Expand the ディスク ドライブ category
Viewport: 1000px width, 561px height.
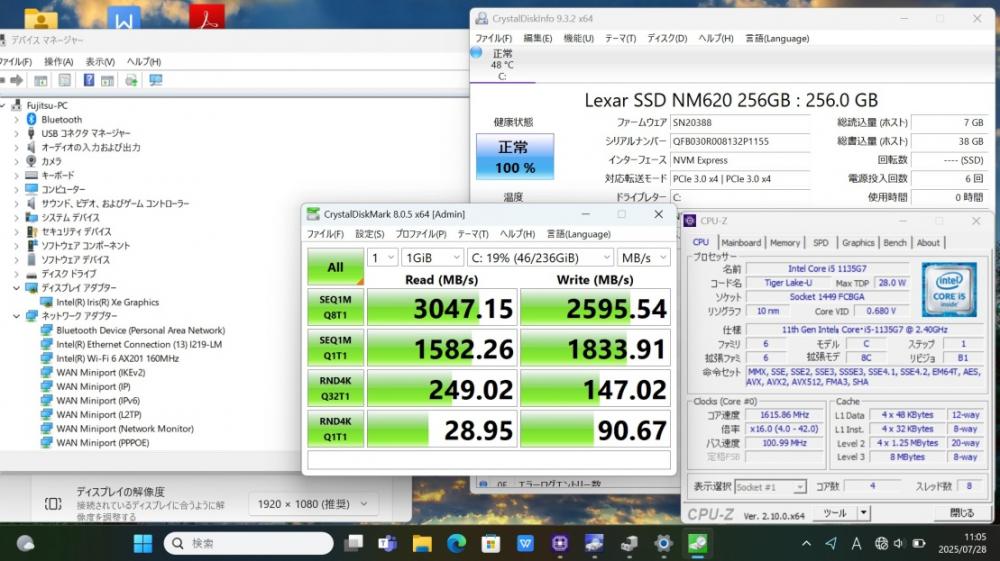click(x=17, y=273)
